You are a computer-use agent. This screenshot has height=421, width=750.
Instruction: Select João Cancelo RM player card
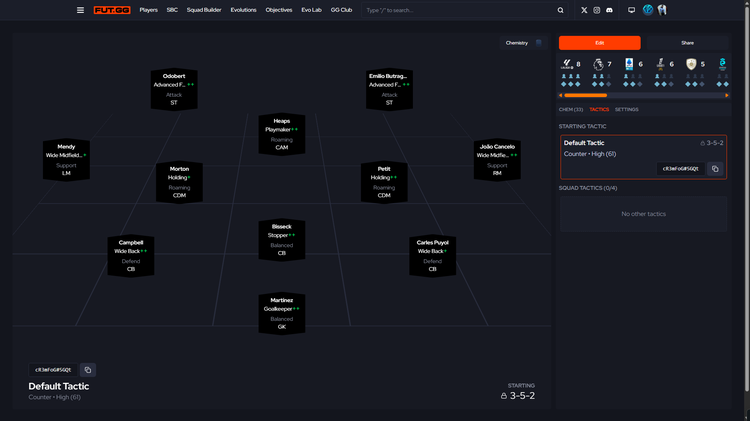(x=497, y=160)
